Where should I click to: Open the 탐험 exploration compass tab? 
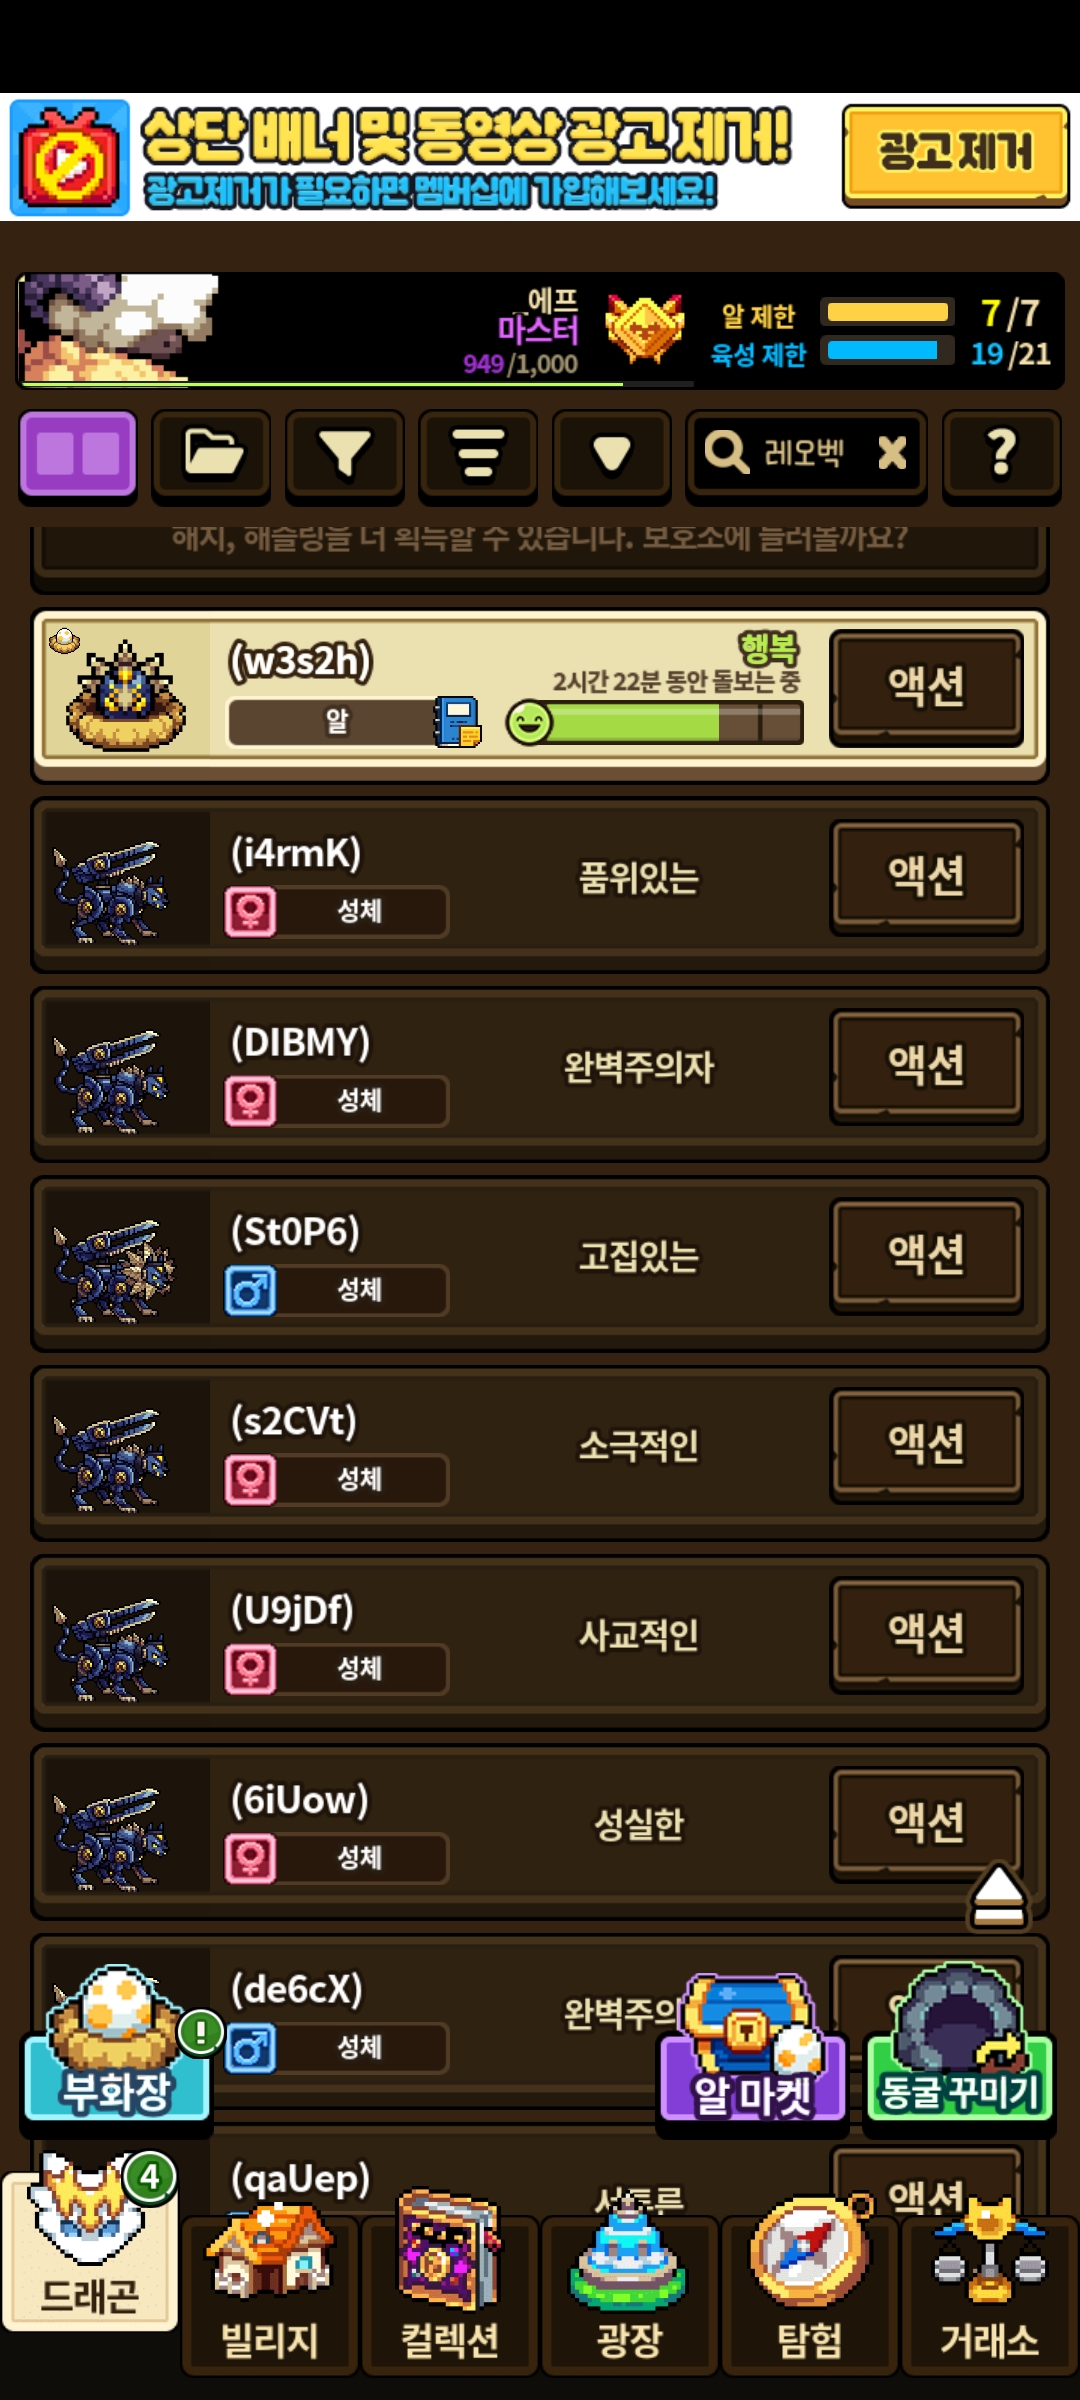click(810, 2290)
